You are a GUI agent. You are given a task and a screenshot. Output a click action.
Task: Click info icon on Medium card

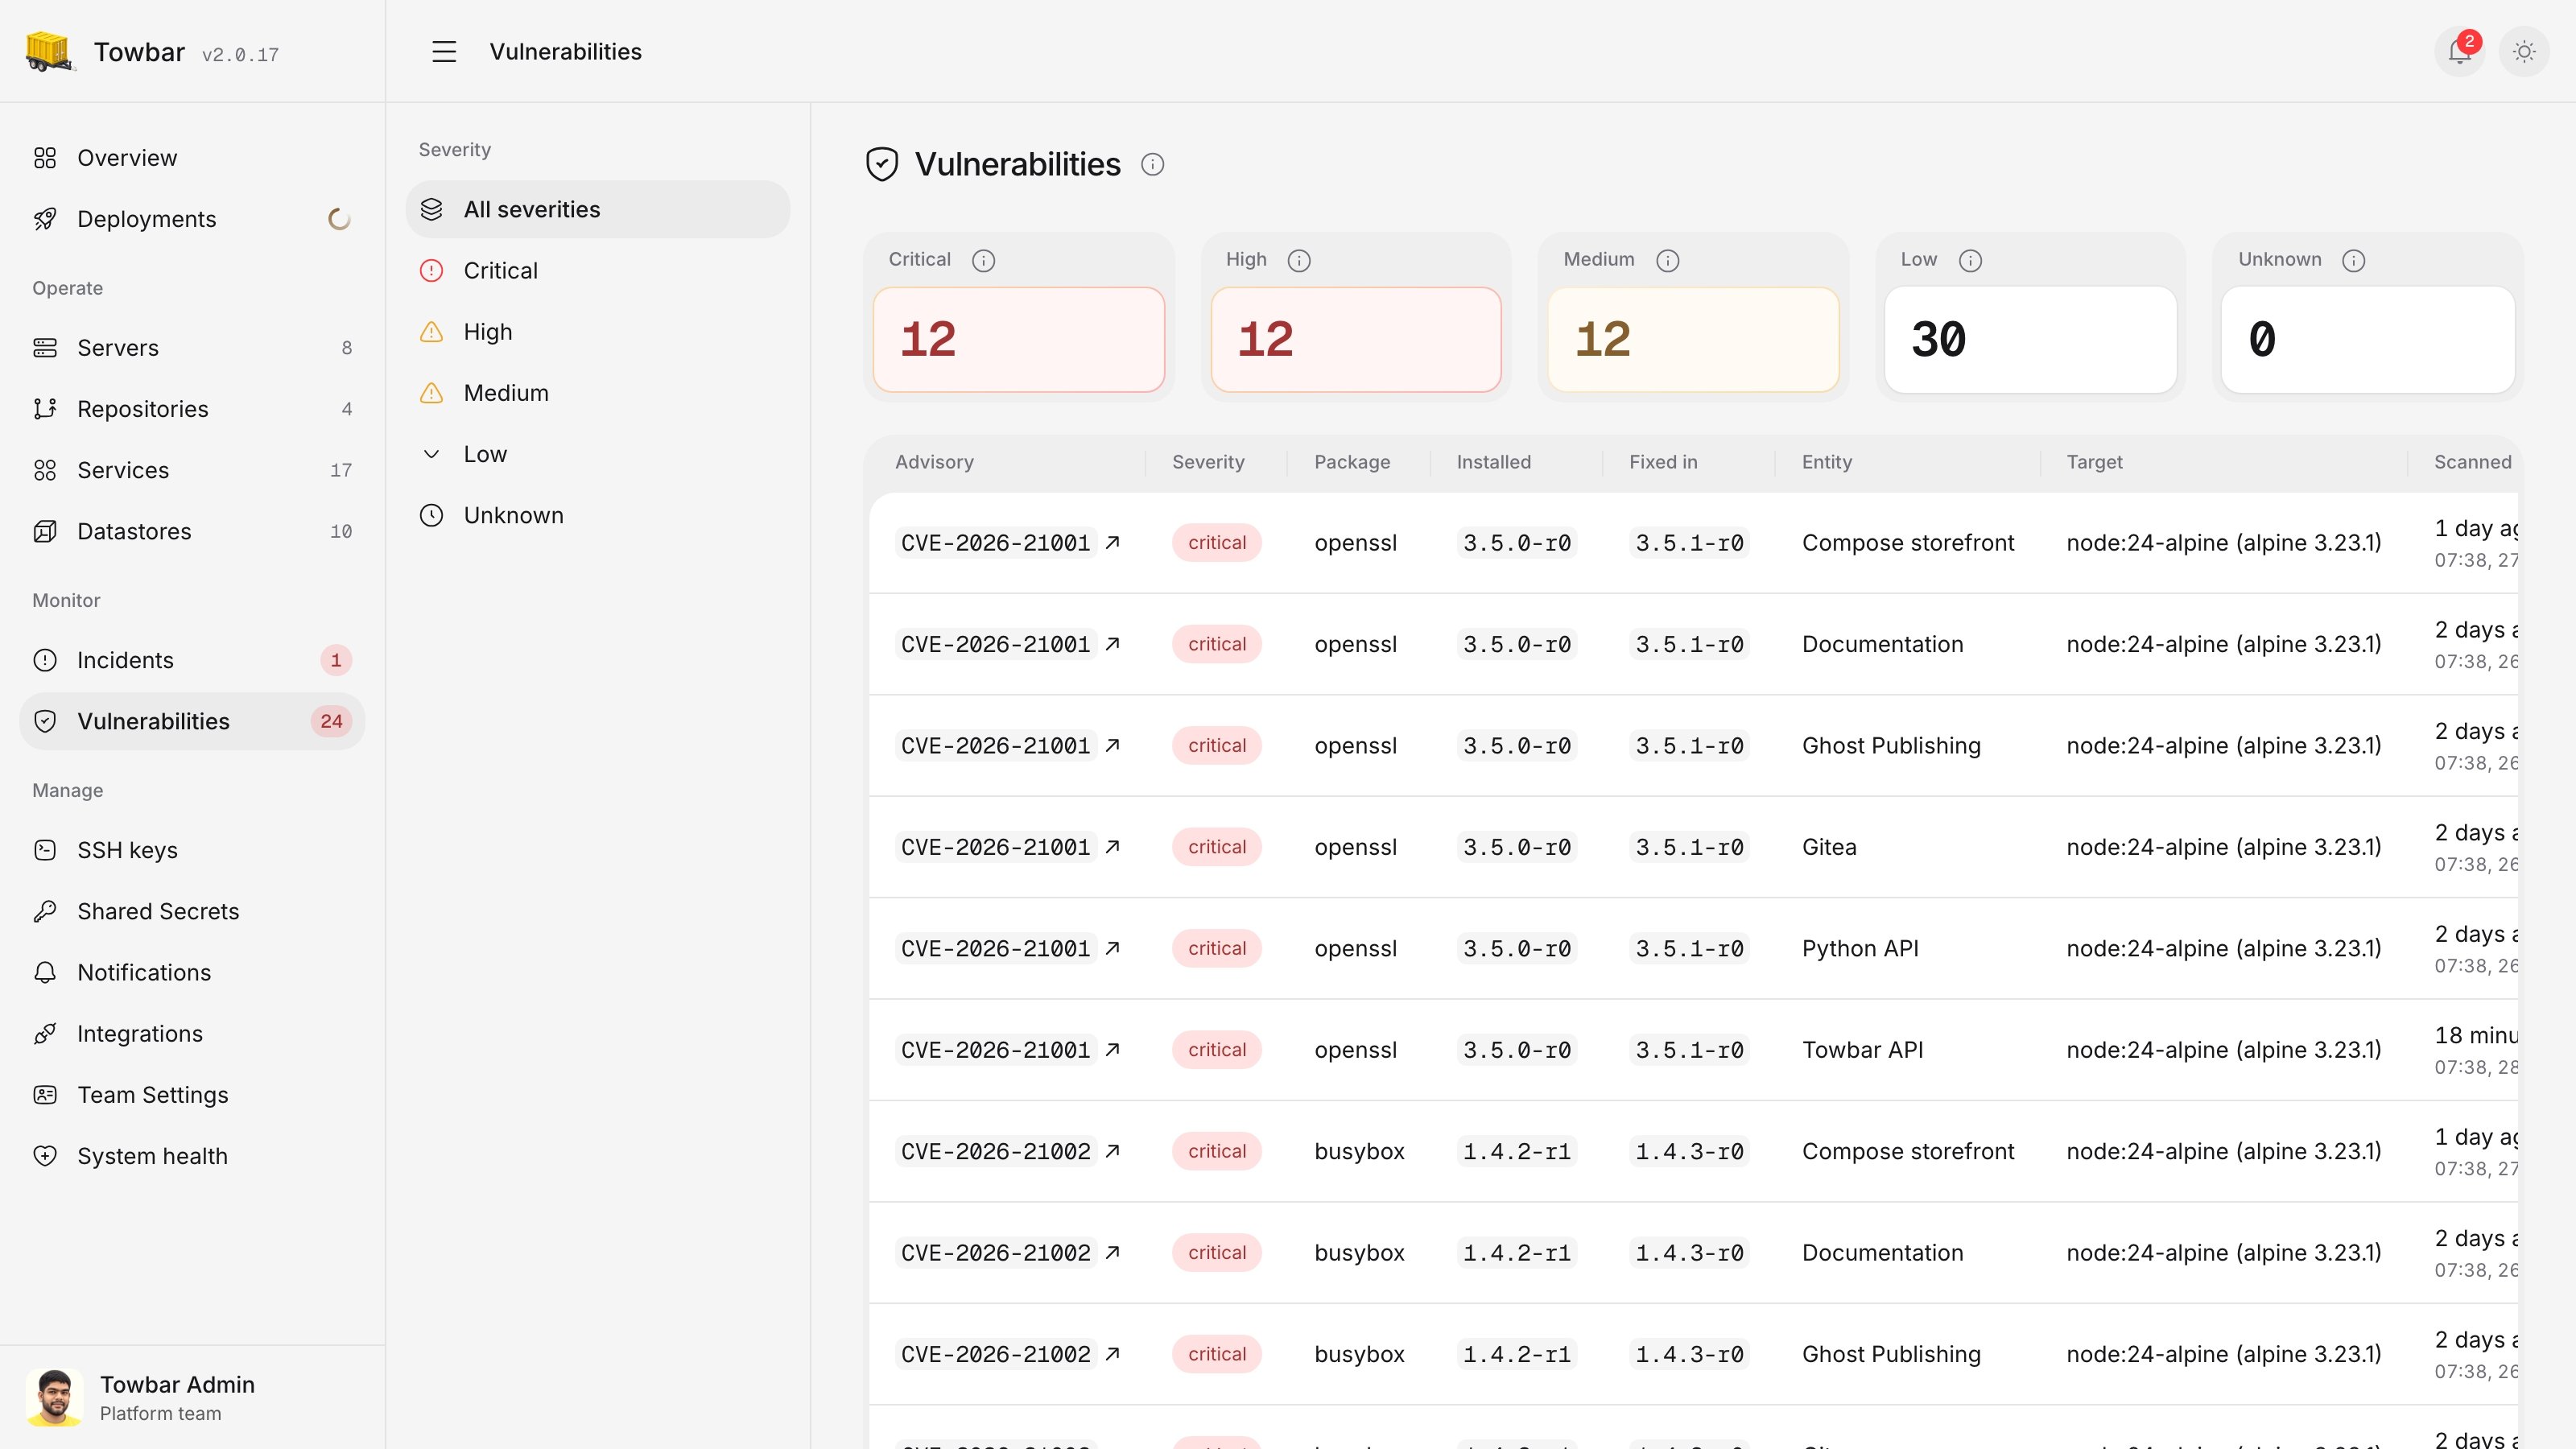[x=1667, y=260]
